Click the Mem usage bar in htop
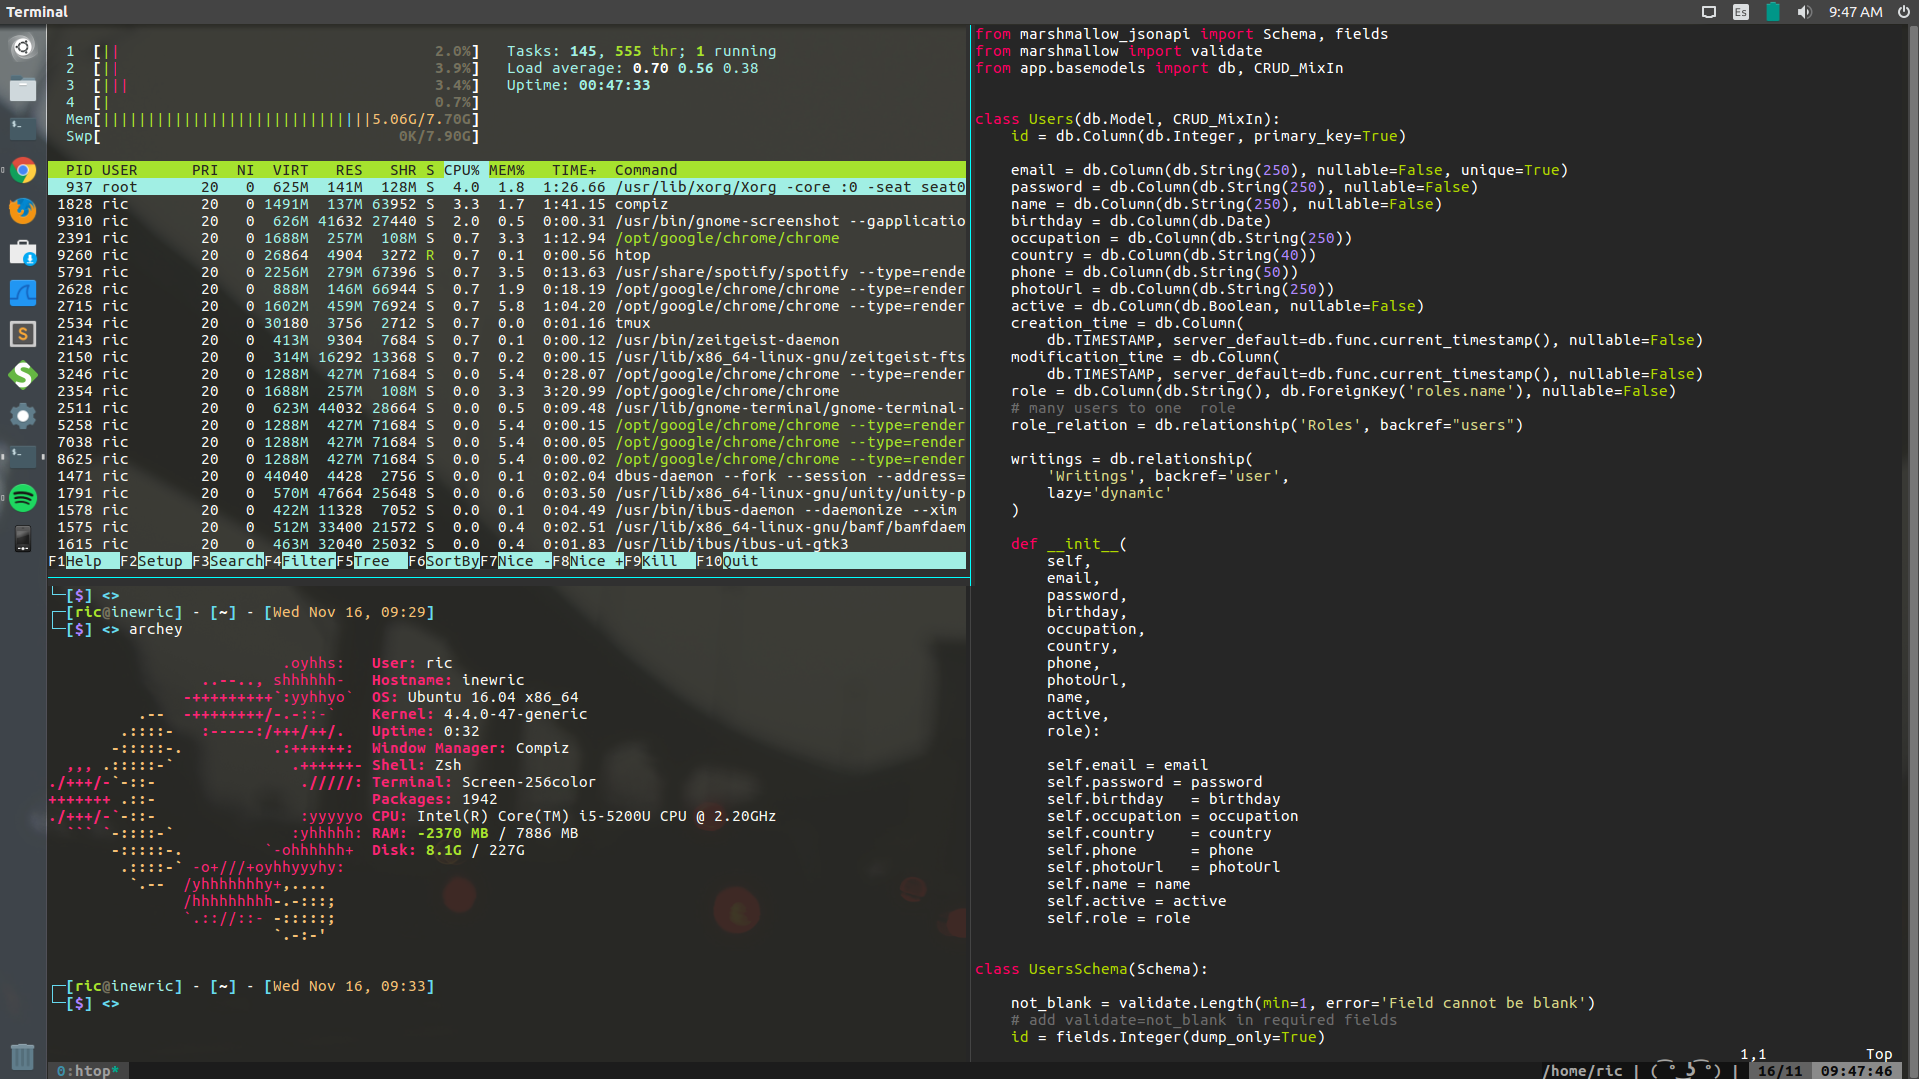The width and height of the screenshot is (1919, 1079). click(272, 119)
